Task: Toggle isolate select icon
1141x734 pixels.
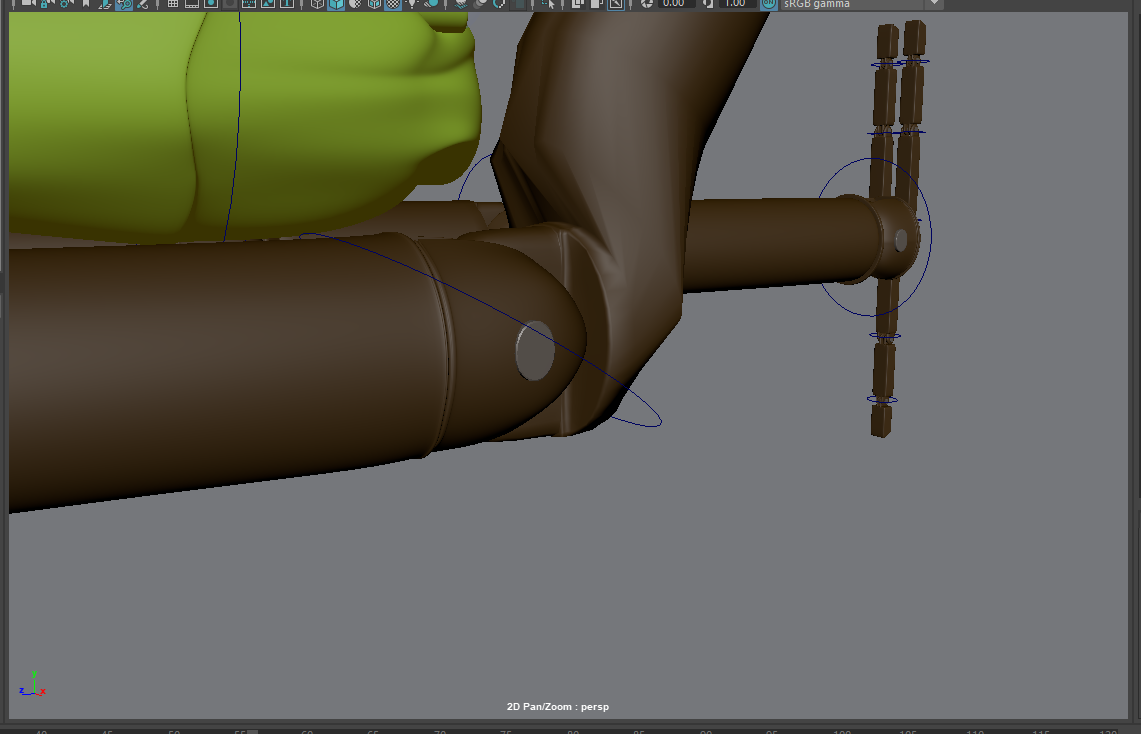Action: (x=549, y=4)
